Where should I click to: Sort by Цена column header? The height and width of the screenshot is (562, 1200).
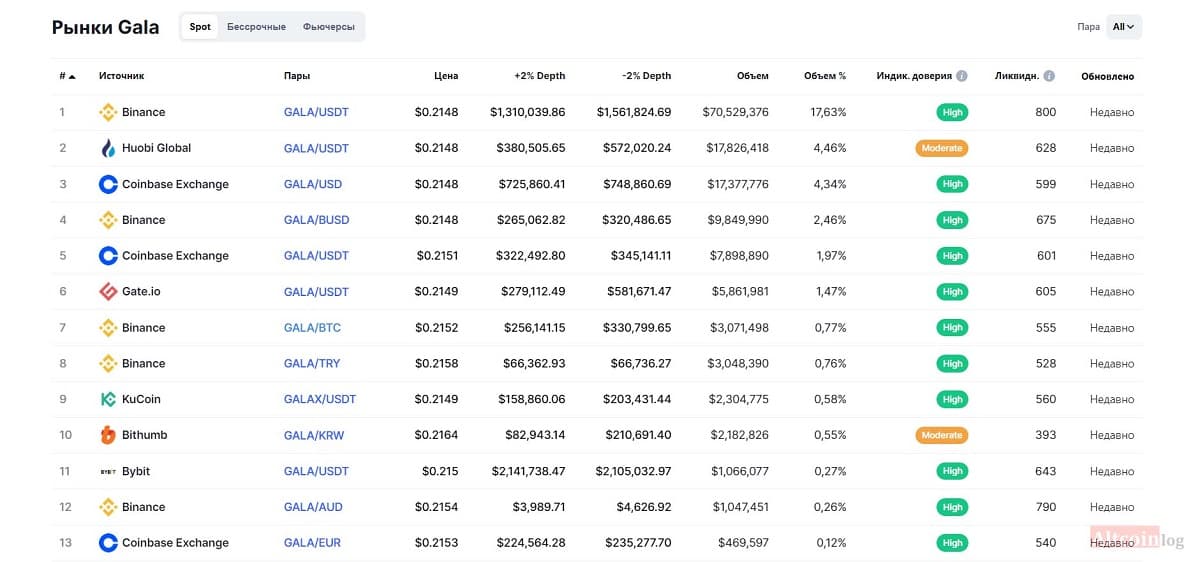pos(446,76)
